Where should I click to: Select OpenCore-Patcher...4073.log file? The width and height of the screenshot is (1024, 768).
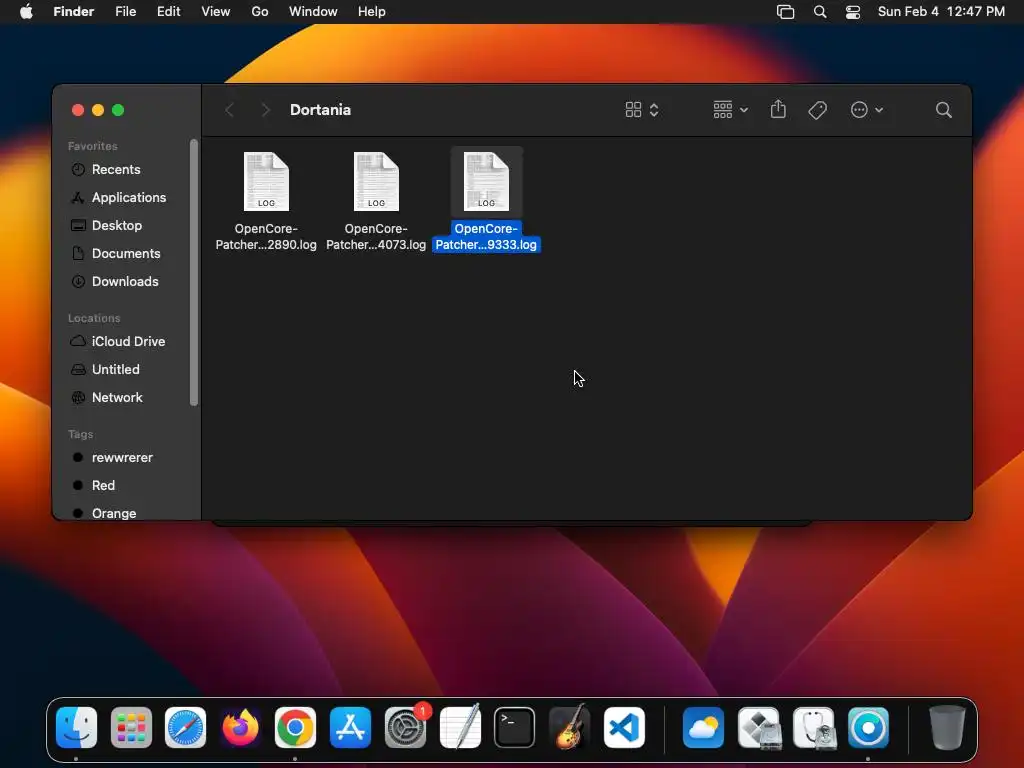tap(376, 201)
